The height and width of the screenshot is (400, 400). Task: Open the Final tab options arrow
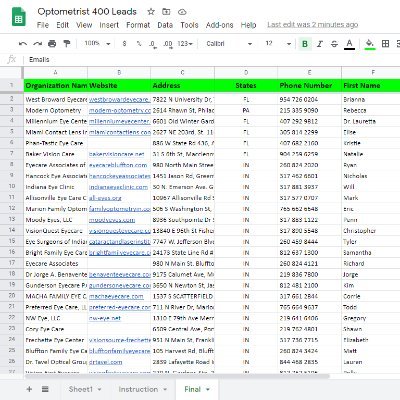(208, 389)
